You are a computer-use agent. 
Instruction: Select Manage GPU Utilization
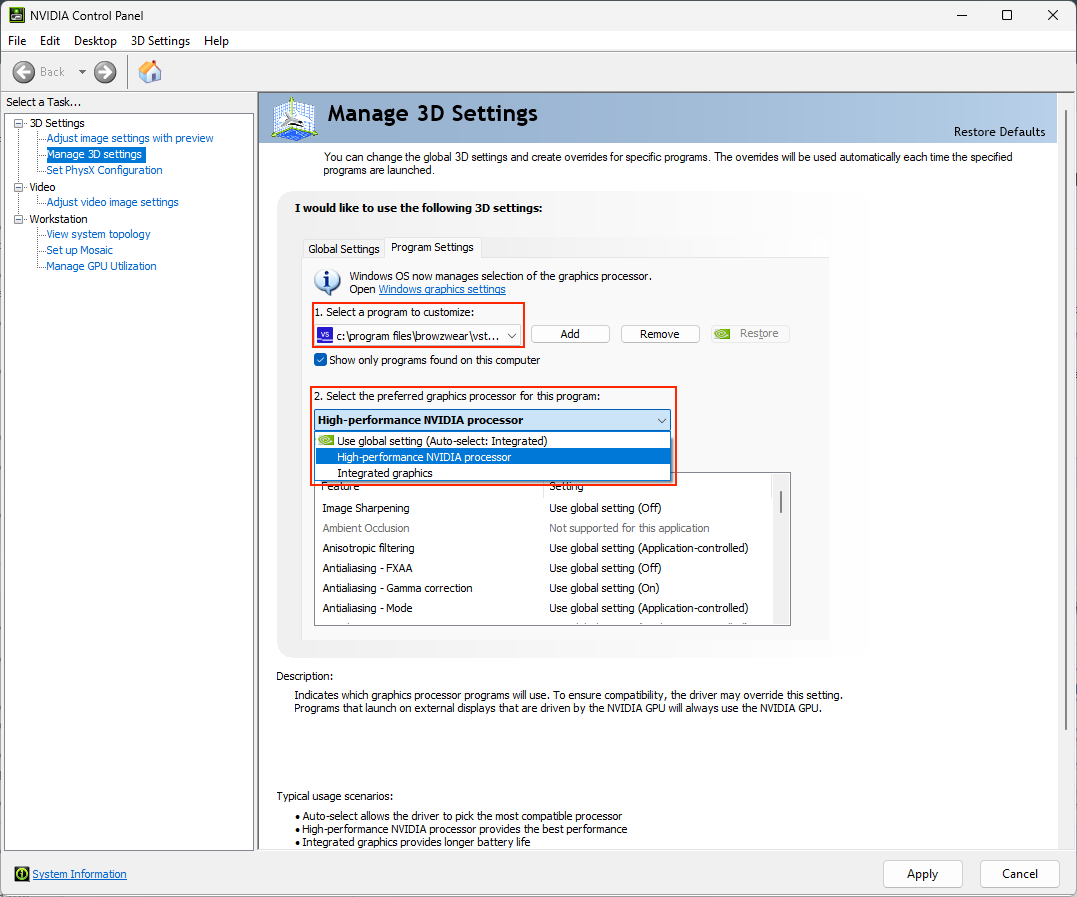pyautogui.click(x=101, y=266)
